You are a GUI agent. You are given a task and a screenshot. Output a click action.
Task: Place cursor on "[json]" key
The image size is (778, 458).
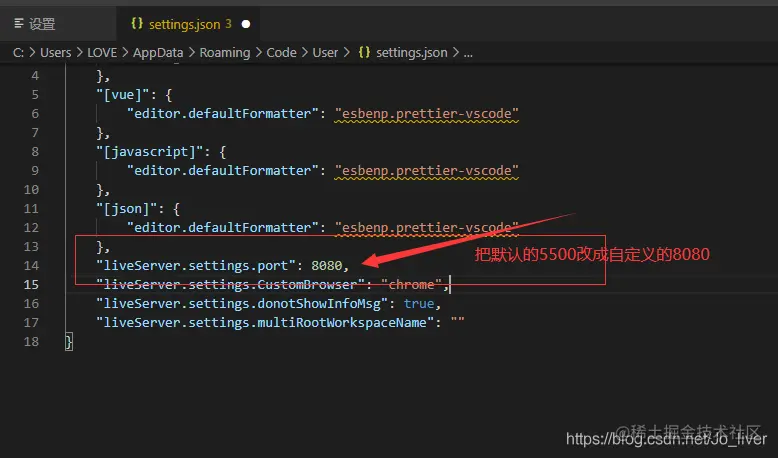[x=127, y=209]
